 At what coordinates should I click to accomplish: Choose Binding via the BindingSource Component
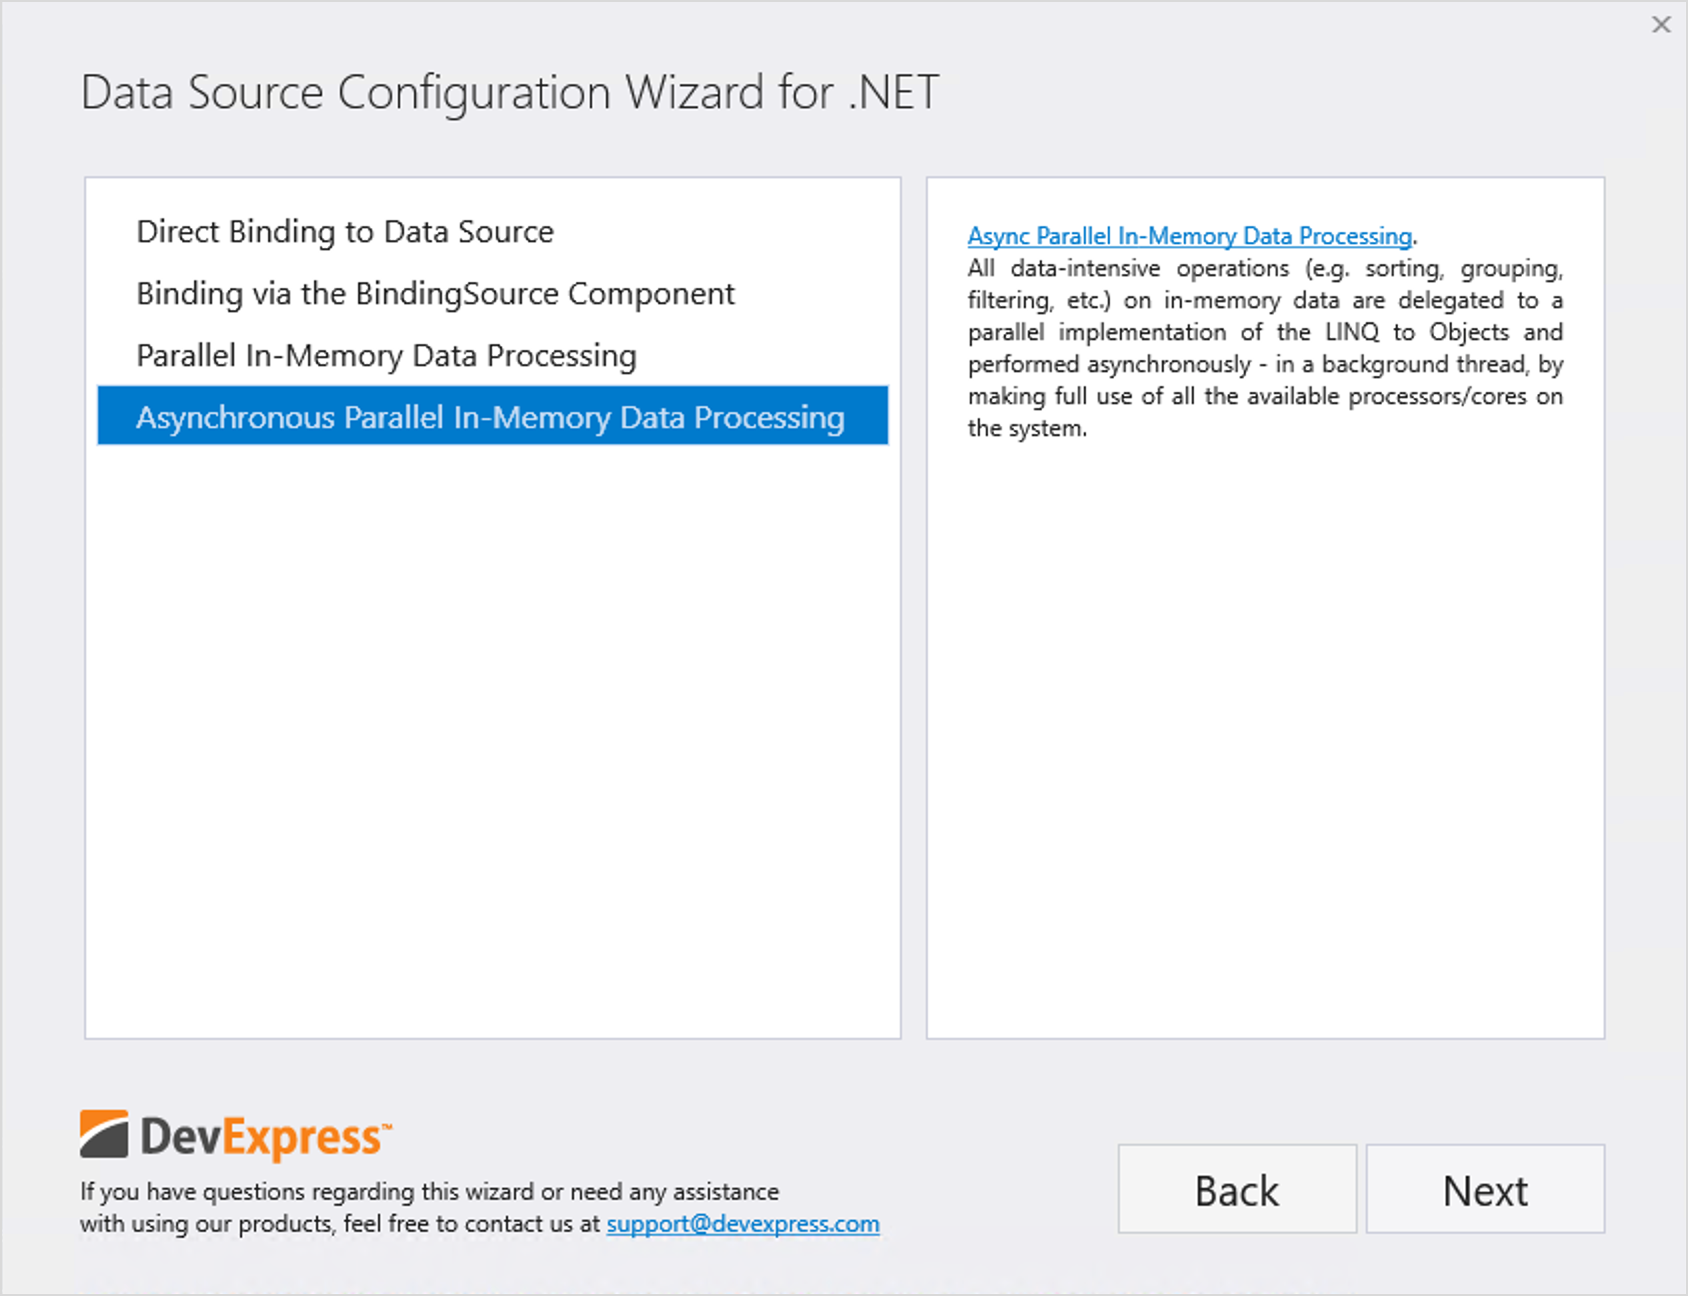pos(435,294)
